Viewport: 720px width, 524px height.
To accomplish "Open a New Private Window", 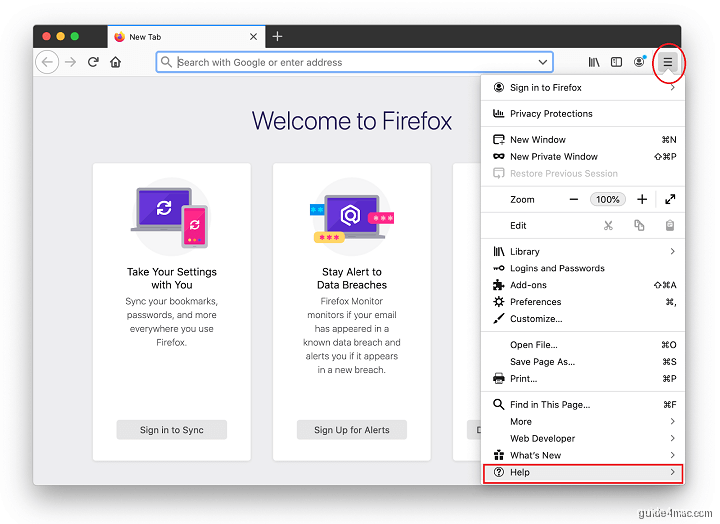I will 583,157.
